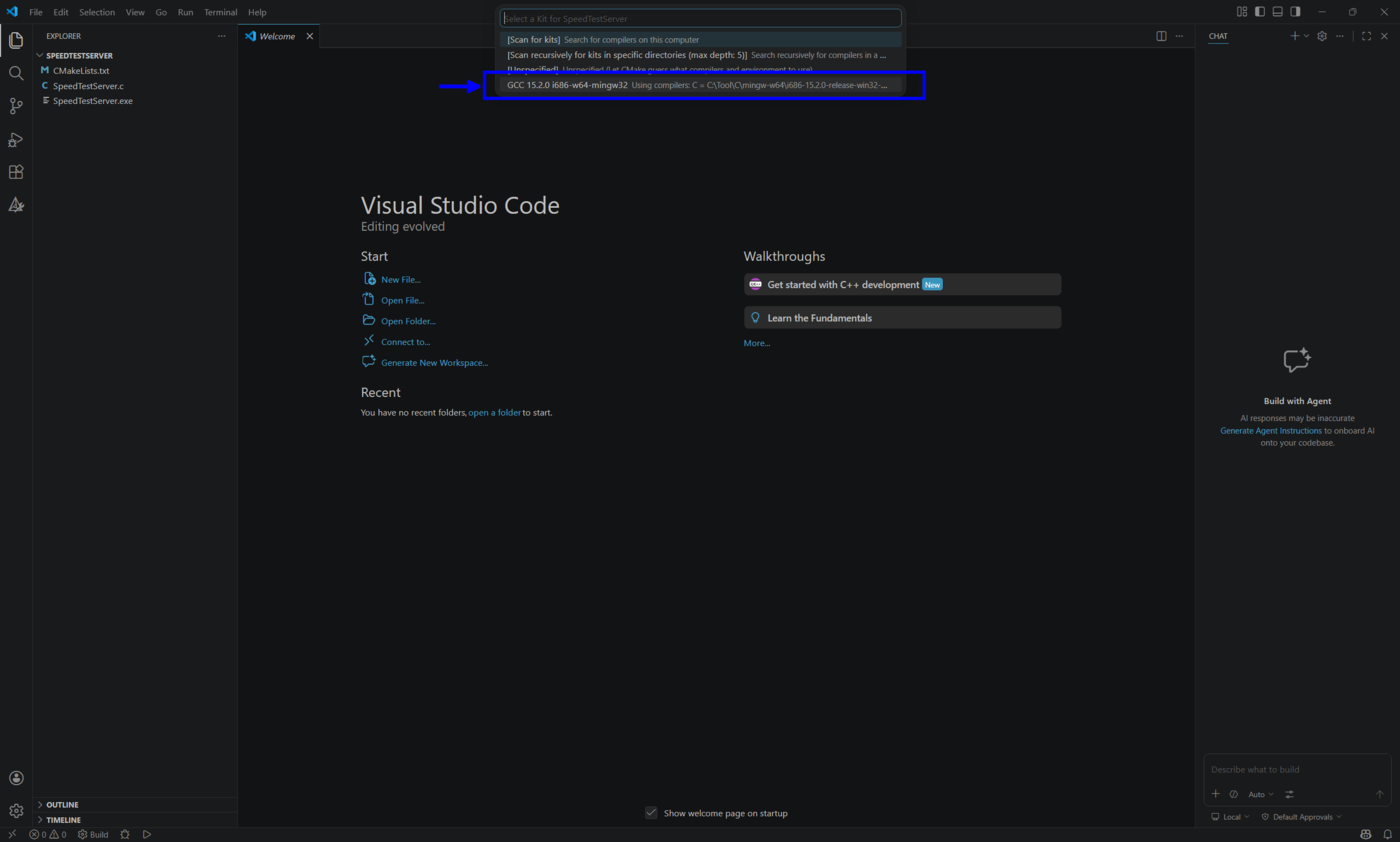This screenshot has width=1400, height=842.
Task: Open the Source Control view
Action: tap(15, 105)
